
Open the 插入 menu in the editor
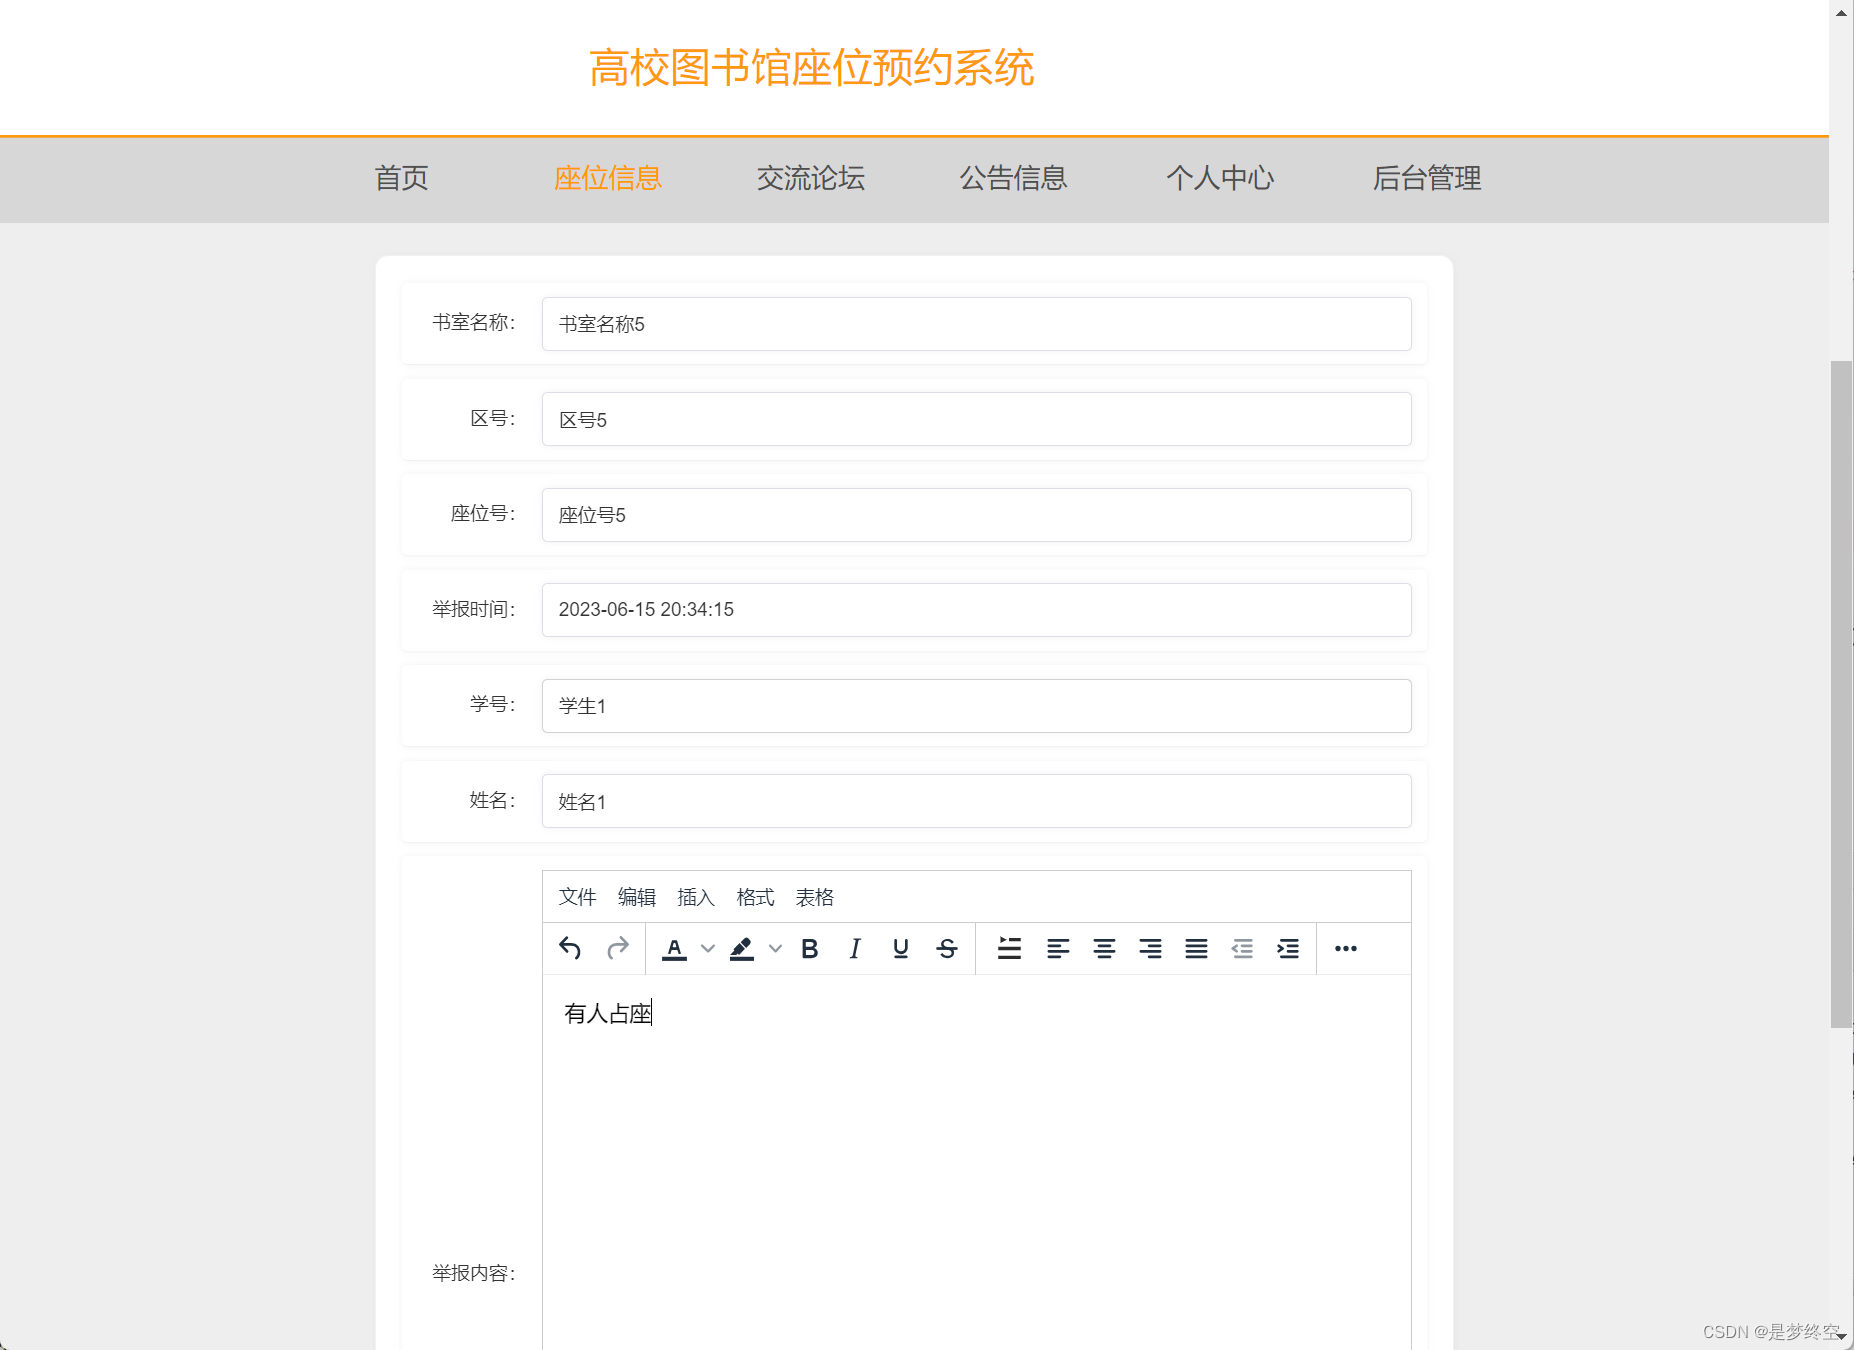tap(696, 897)
